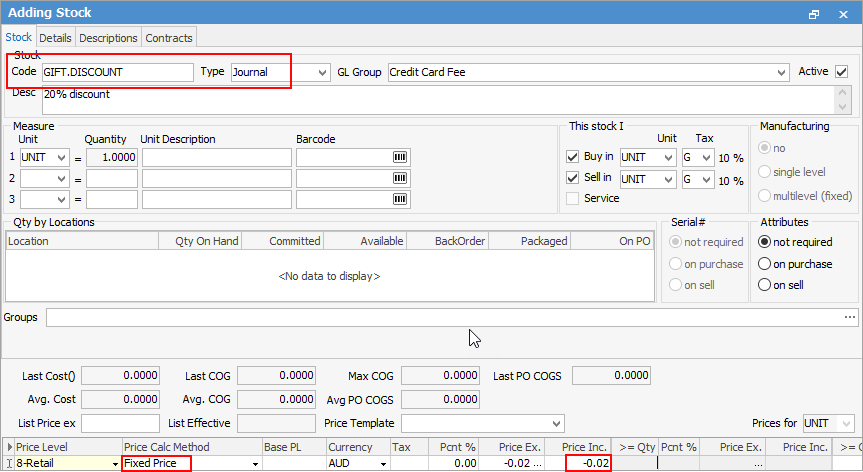Click barcode icon in measure row 2
Viewport: 863px width, 472px height.
tap(400, 179)
